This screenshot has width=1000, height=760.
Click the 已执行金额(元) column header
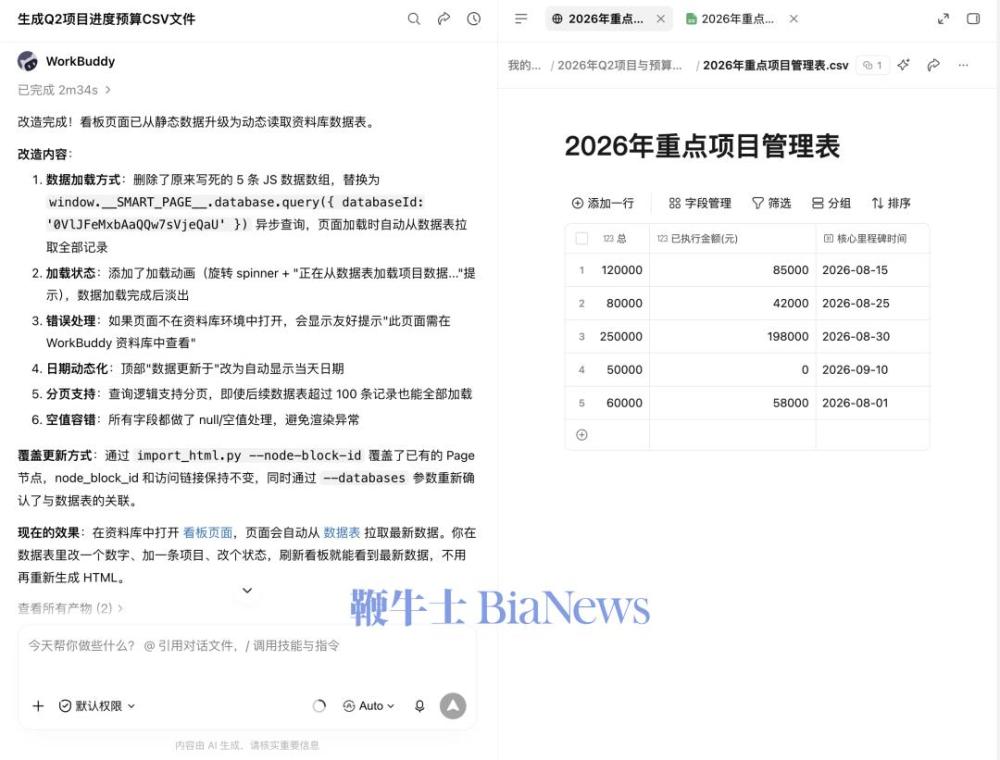pyautogui.click(x=732, y=238)
